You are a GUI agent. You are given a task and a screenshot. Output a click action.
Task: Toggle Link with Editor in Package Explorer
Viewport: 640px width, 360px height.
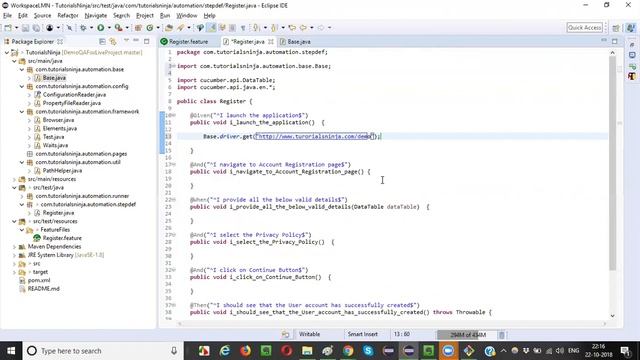[113, 42]
